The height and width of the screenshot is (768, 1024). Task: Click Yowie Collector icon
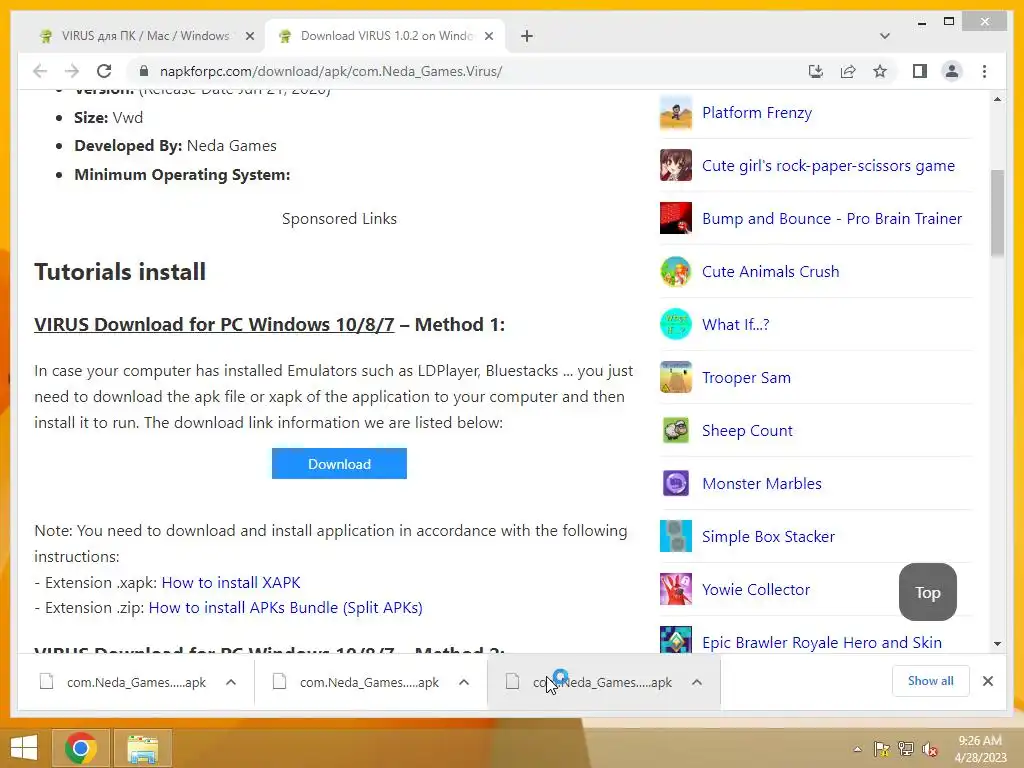676,590
